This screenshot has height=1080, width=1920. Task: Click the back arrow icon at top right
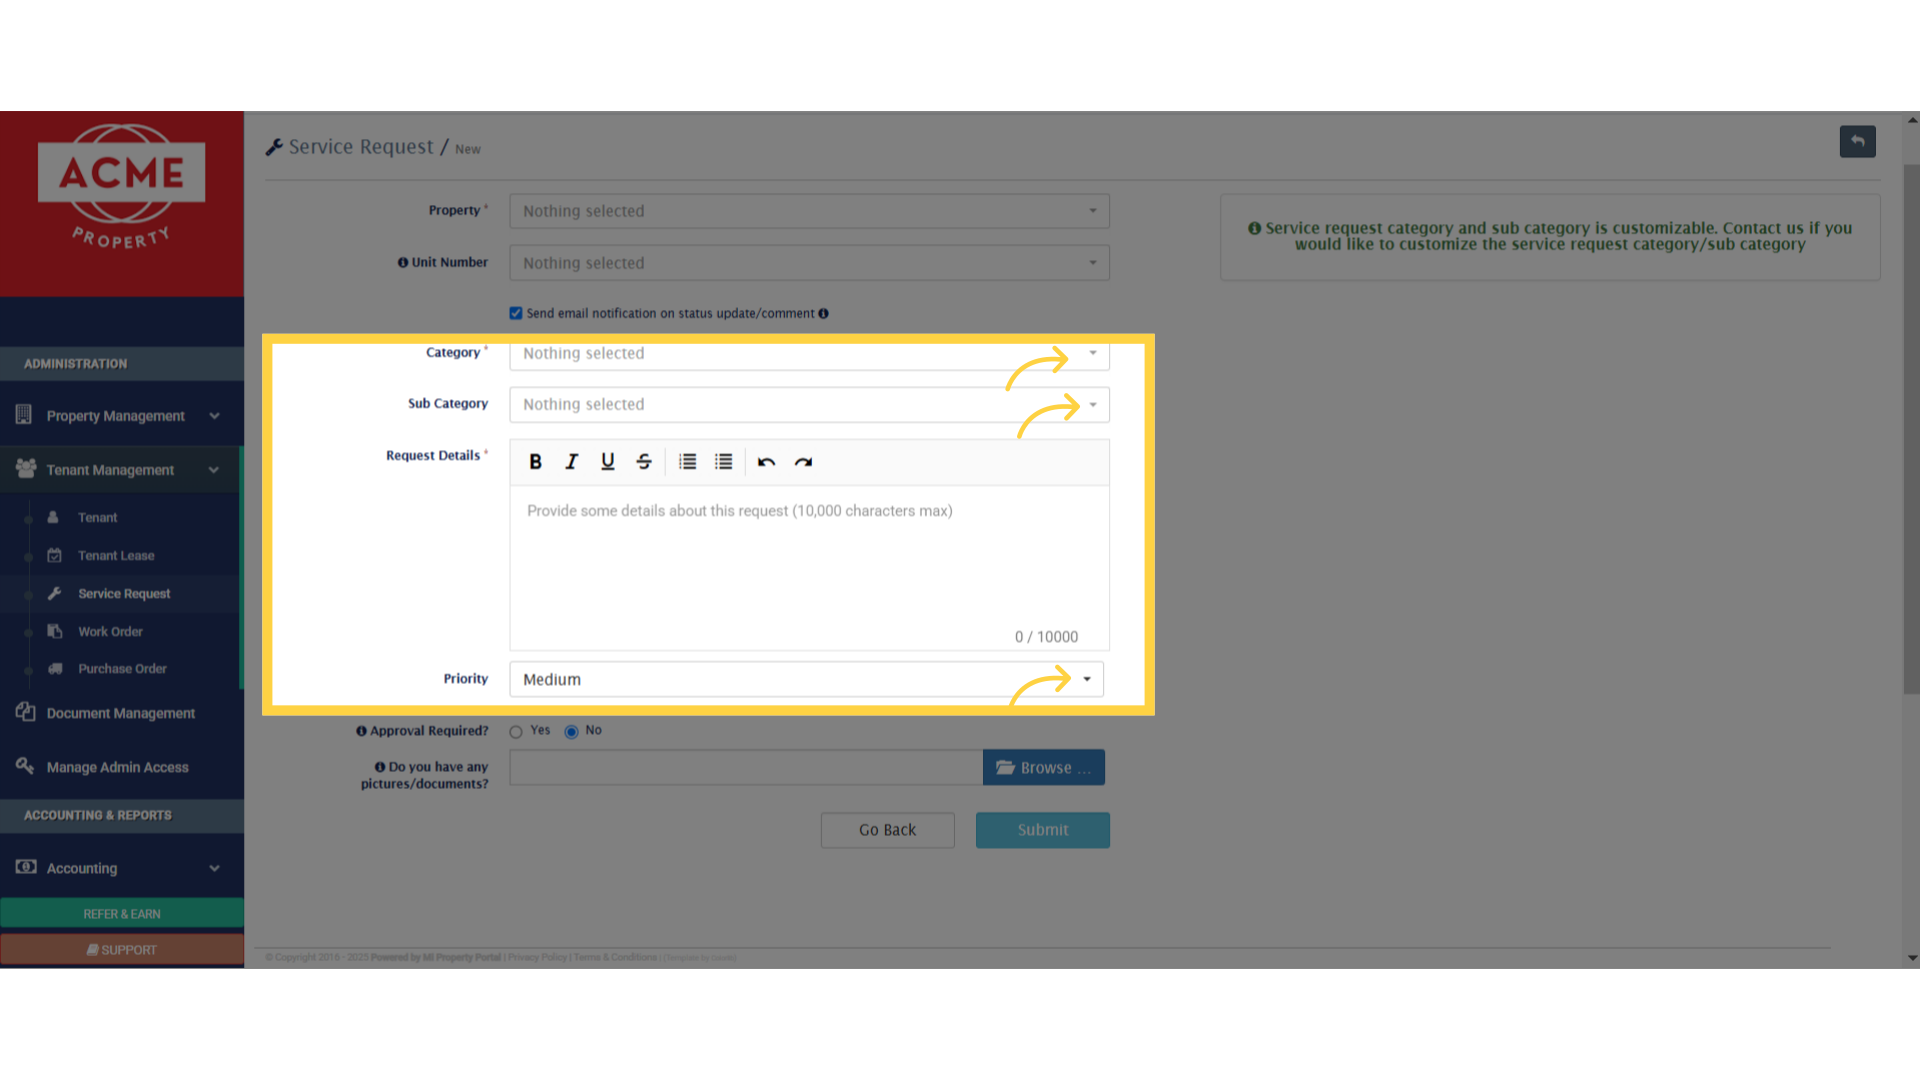tap(1857, 141)
